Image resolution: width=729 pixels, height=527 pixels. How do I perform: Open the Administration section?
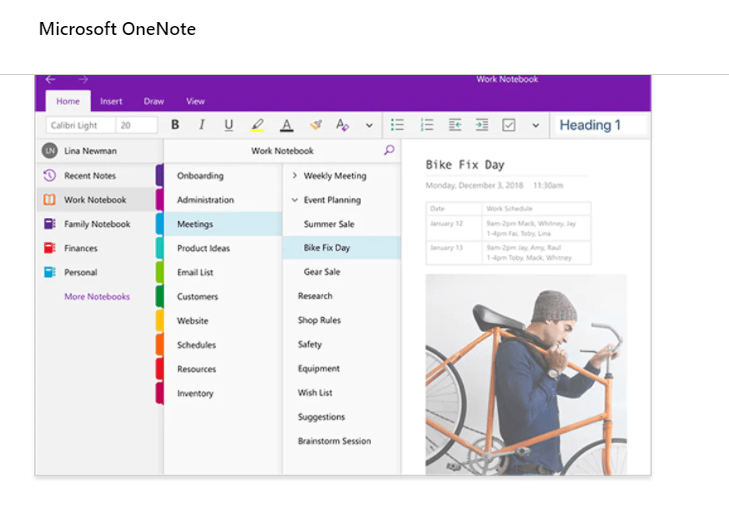[222, 200]
